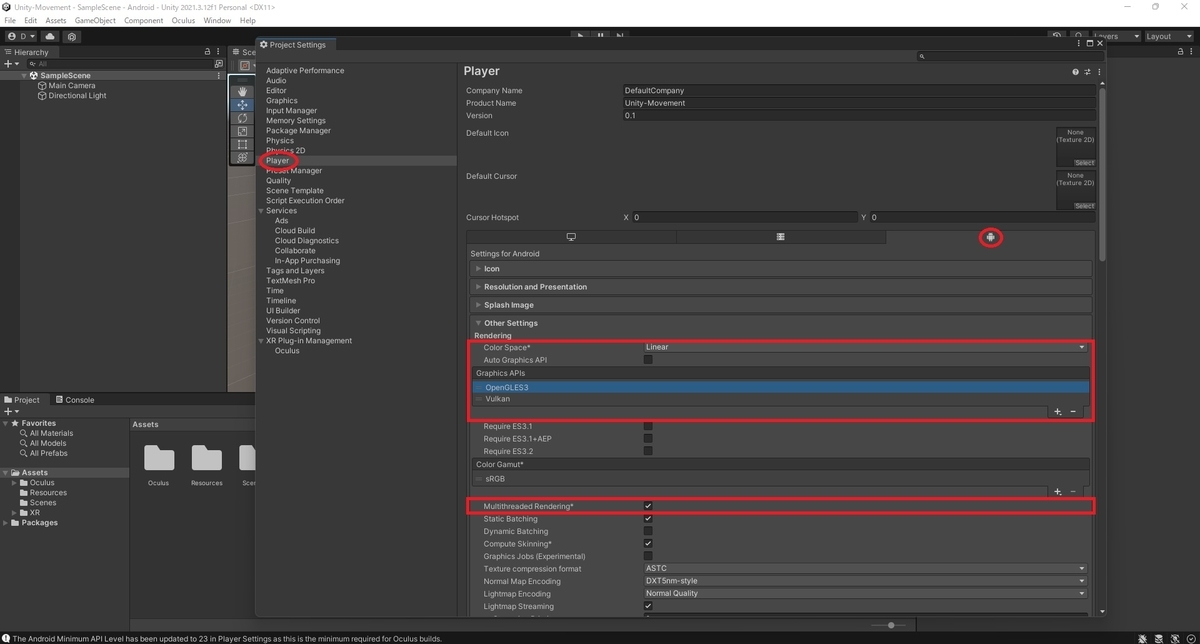Click the cloud services icon
The width and height of the screenshot is (1200, 644).
tap(50, 36)
